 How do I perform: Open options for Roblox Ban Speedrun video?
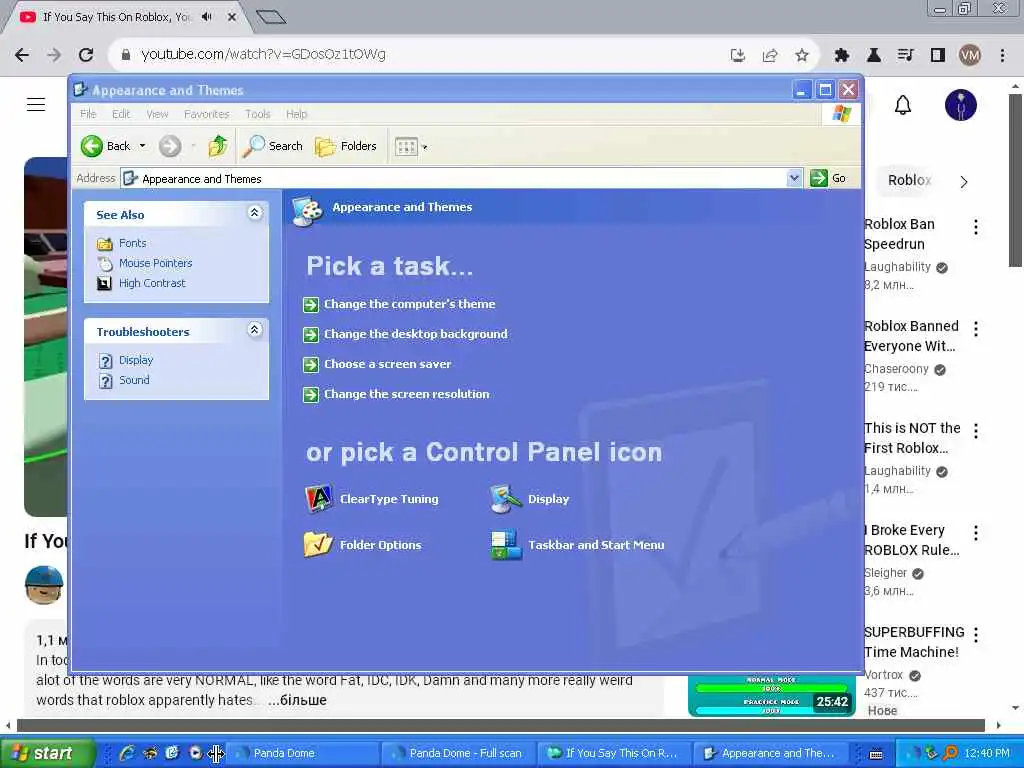[x=976, y=227]
